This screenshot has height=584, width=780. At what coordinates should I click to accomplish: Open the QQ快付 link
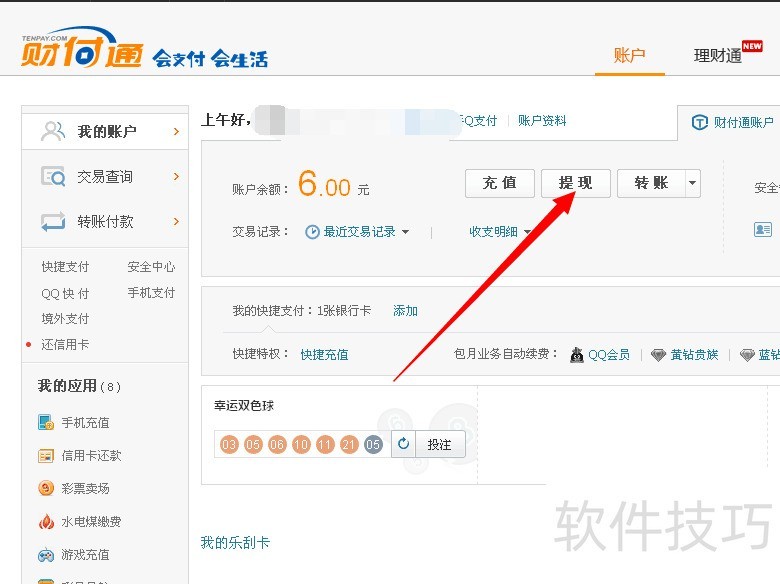click(65, 293)
